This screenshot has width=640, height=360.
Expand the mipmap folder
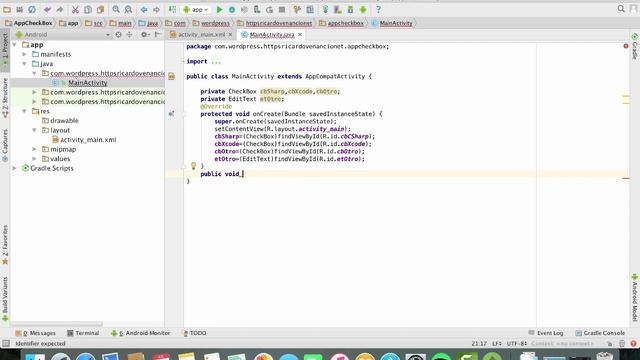[34, 149]
